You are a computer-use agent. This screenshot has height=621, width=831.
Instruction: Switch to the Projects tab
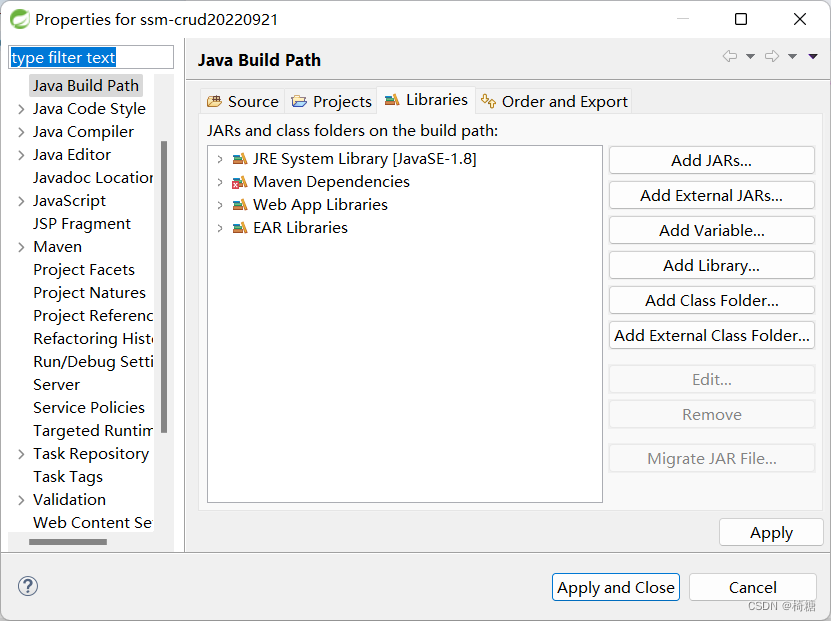tap(331, 101)
